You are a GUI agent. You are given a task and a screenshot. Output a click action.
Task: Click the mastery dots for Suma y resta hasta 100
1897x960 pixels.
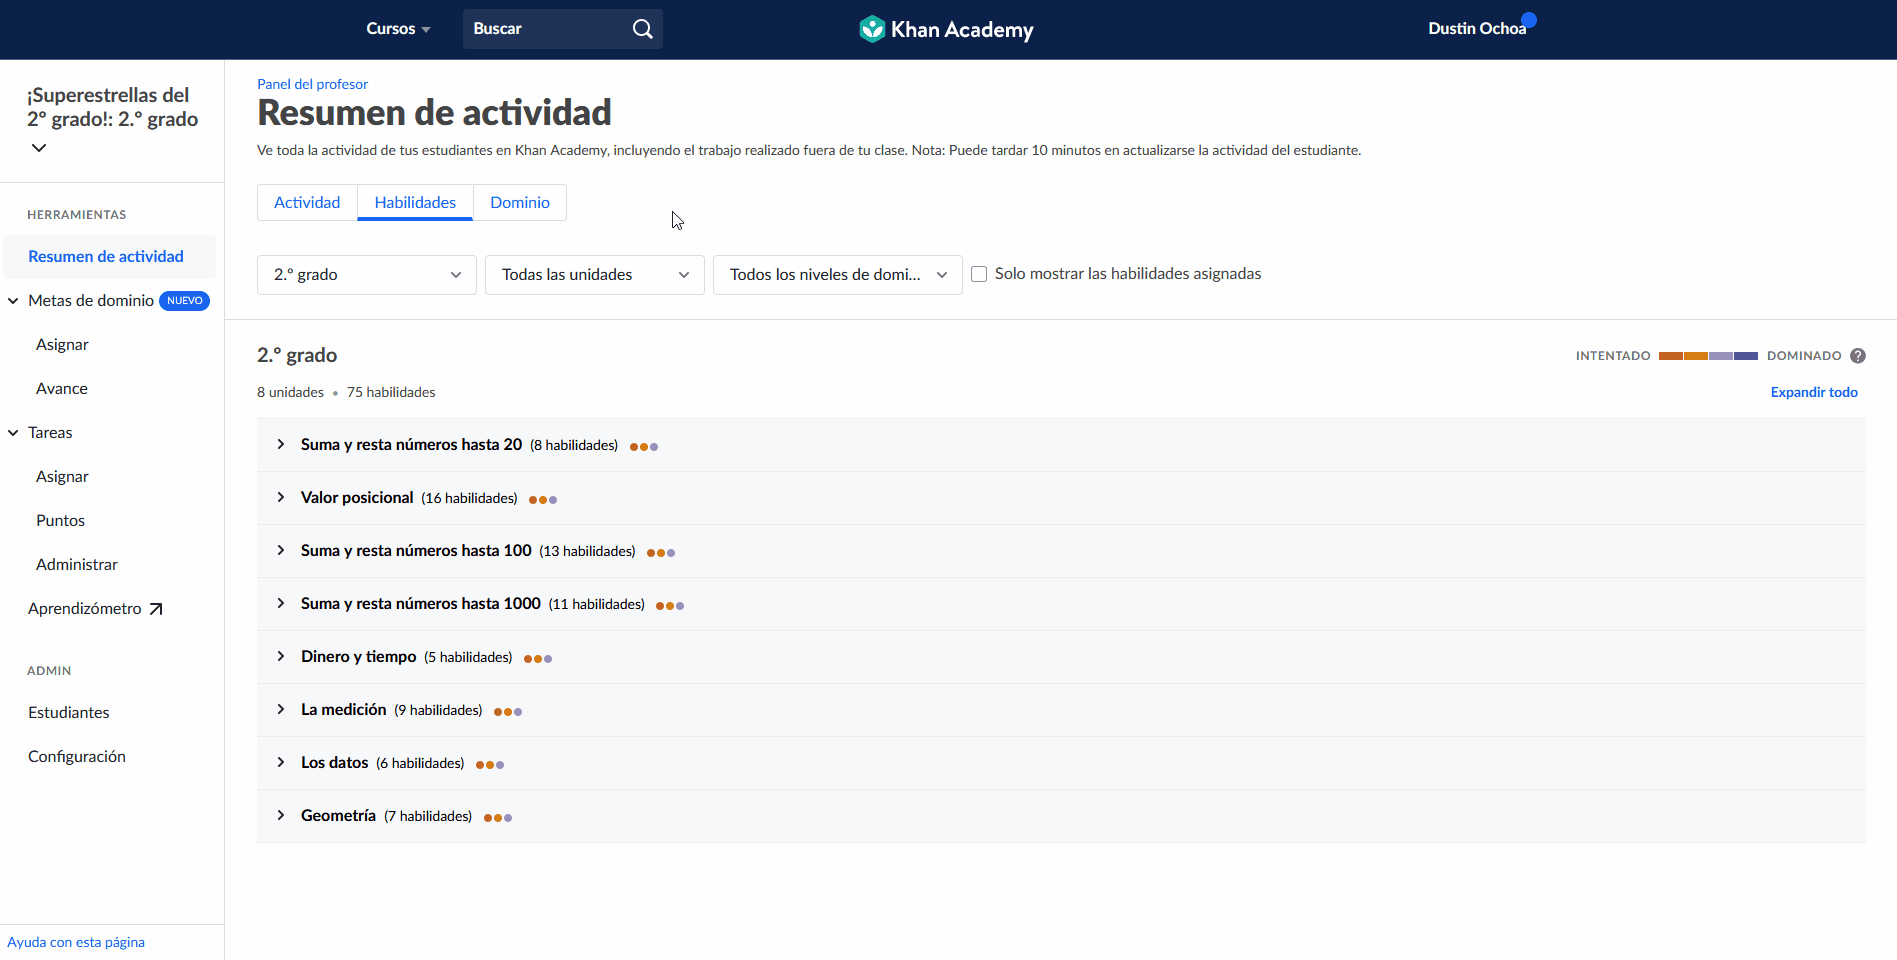tap(661, 553)
